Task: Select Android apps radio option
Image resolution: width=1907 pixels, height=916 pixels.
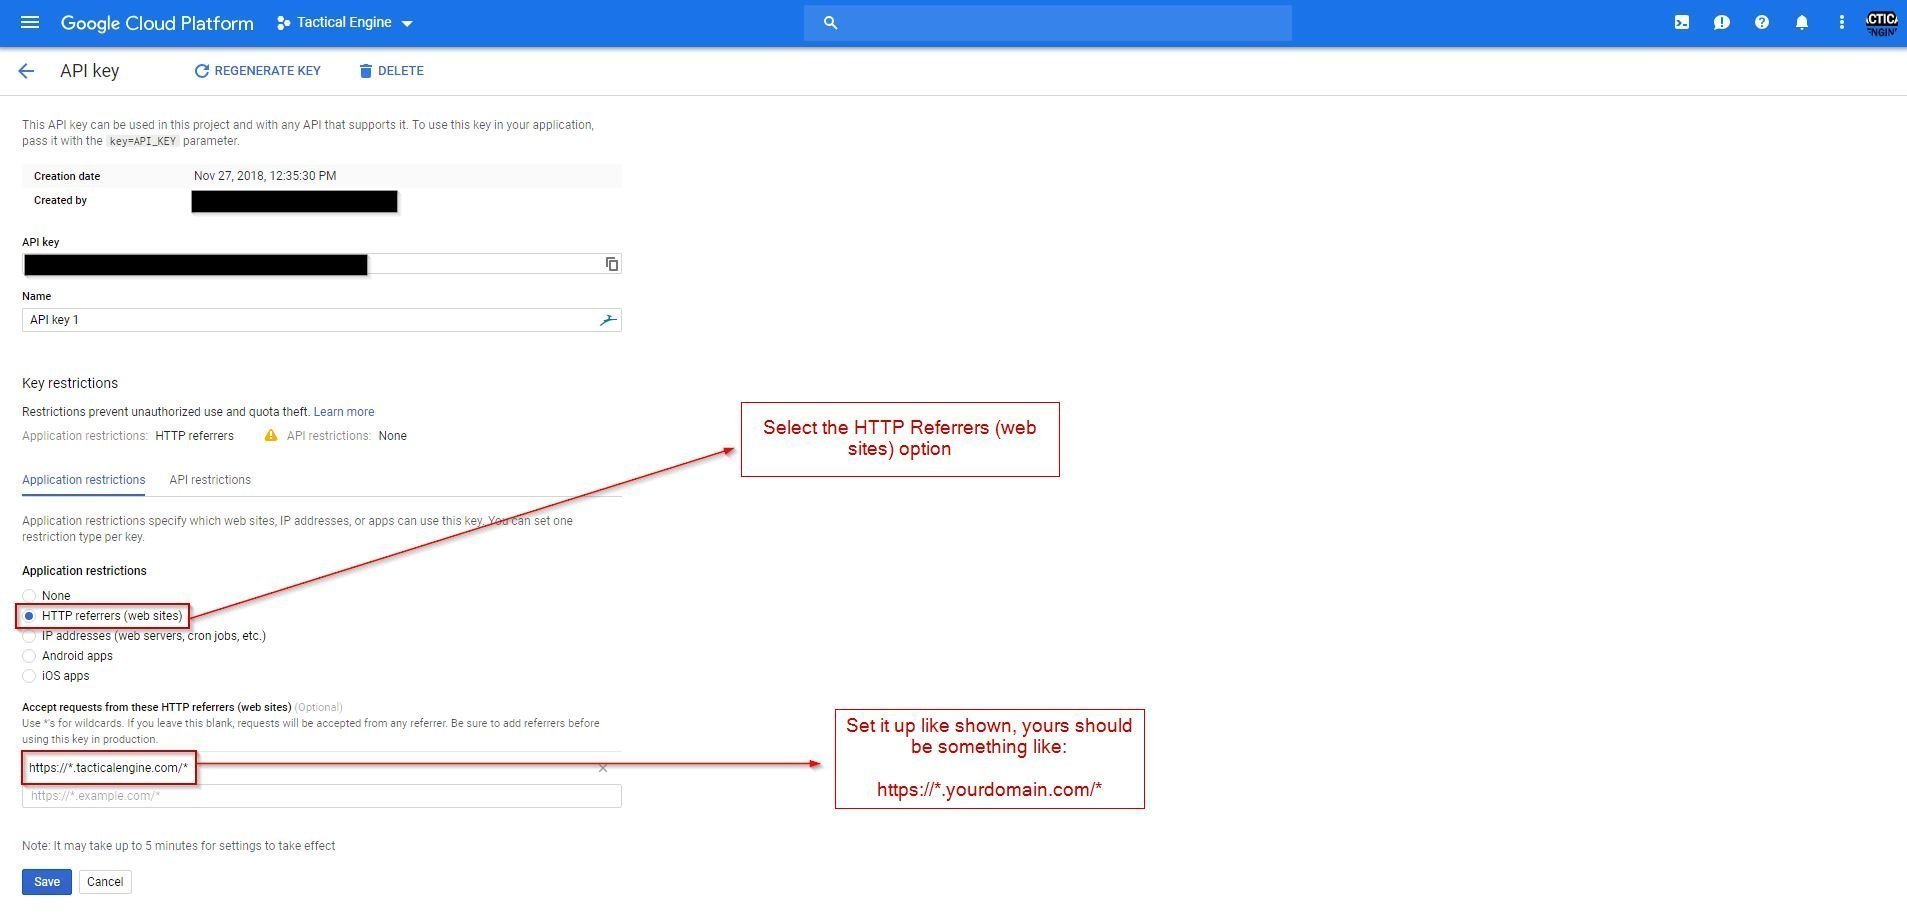Action: pos(29,656)
